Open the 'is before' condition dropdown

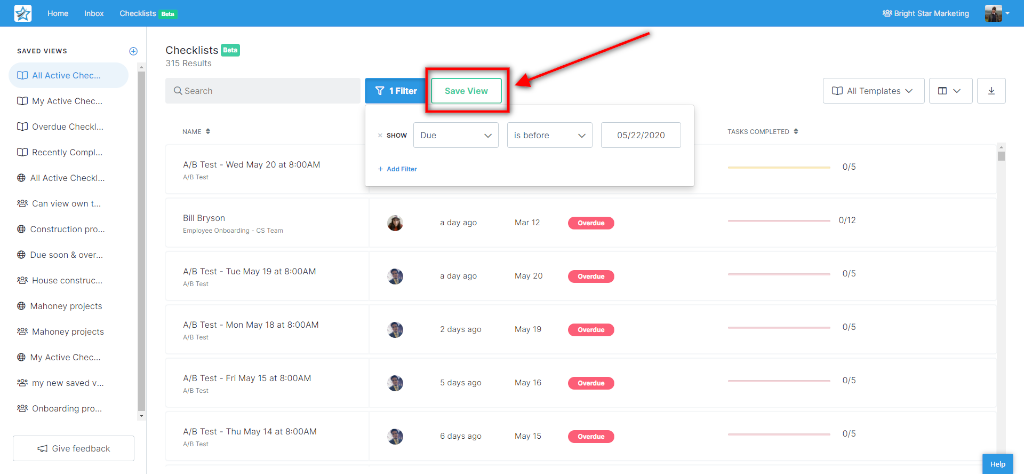[550, 135]
